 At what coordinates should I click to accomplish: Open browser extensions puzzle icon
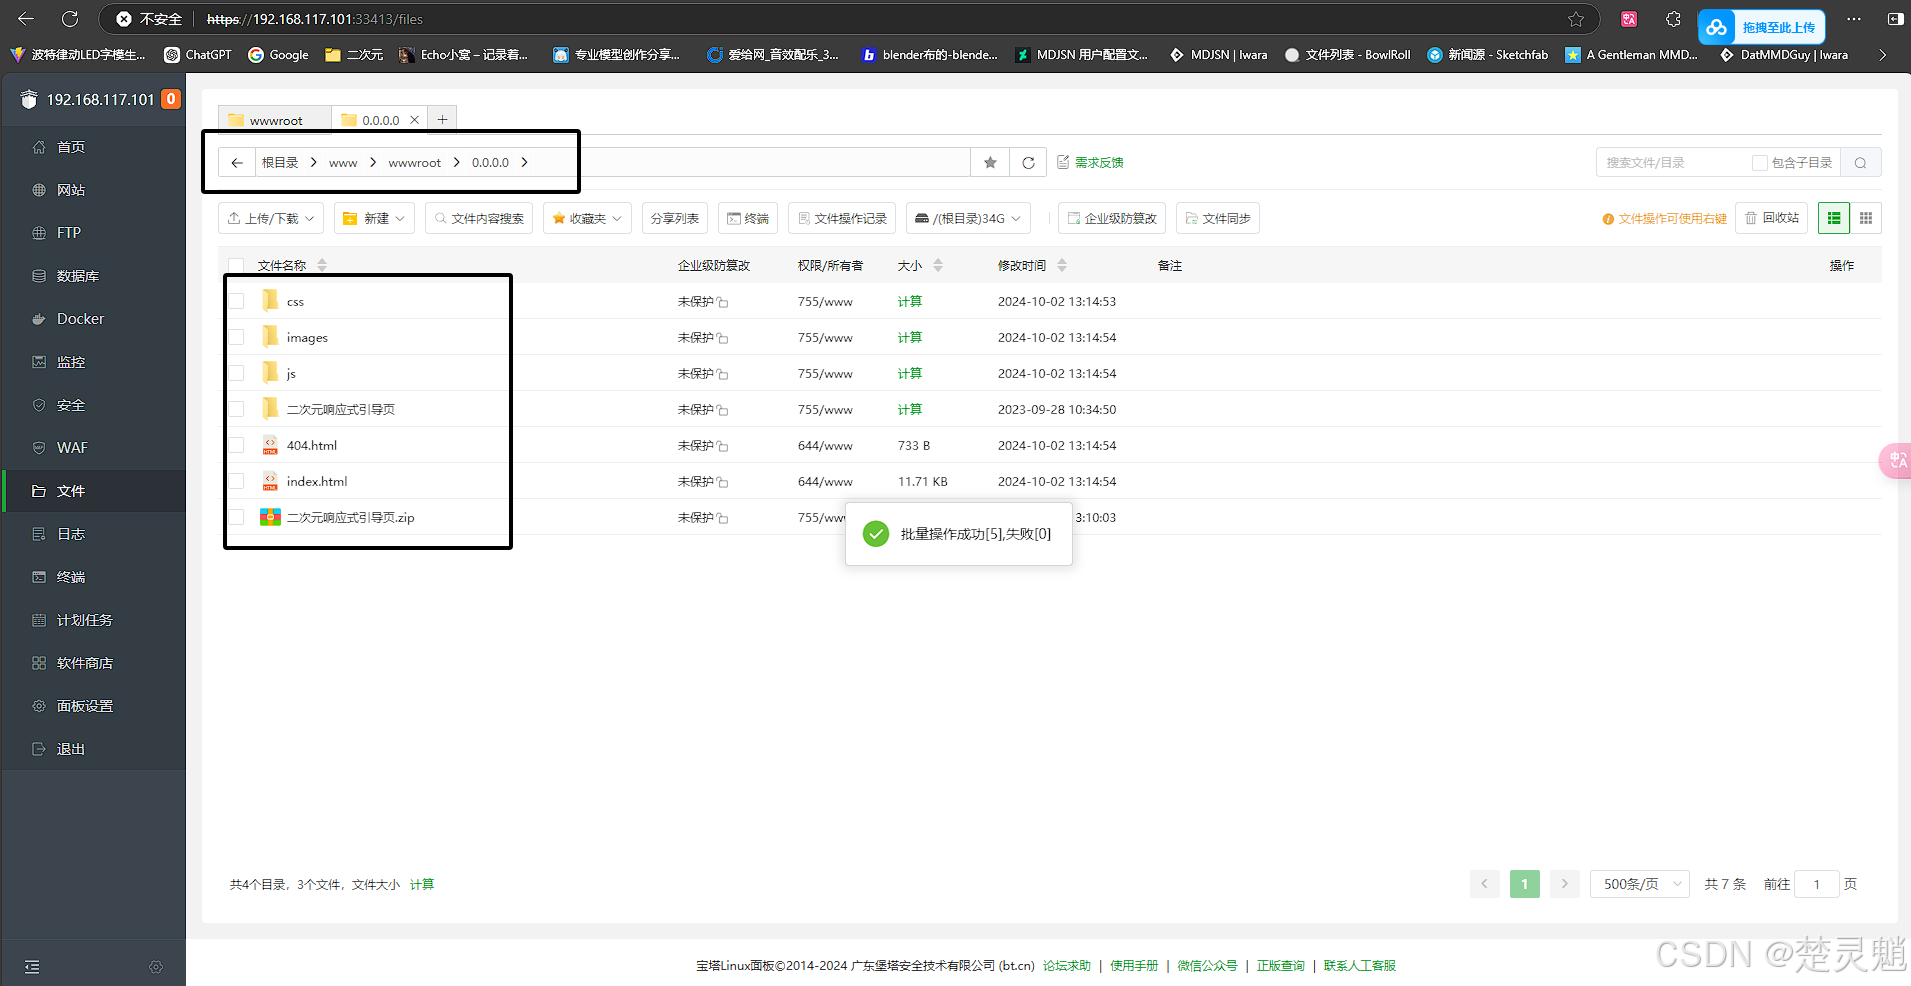(x=1673, y=19)
